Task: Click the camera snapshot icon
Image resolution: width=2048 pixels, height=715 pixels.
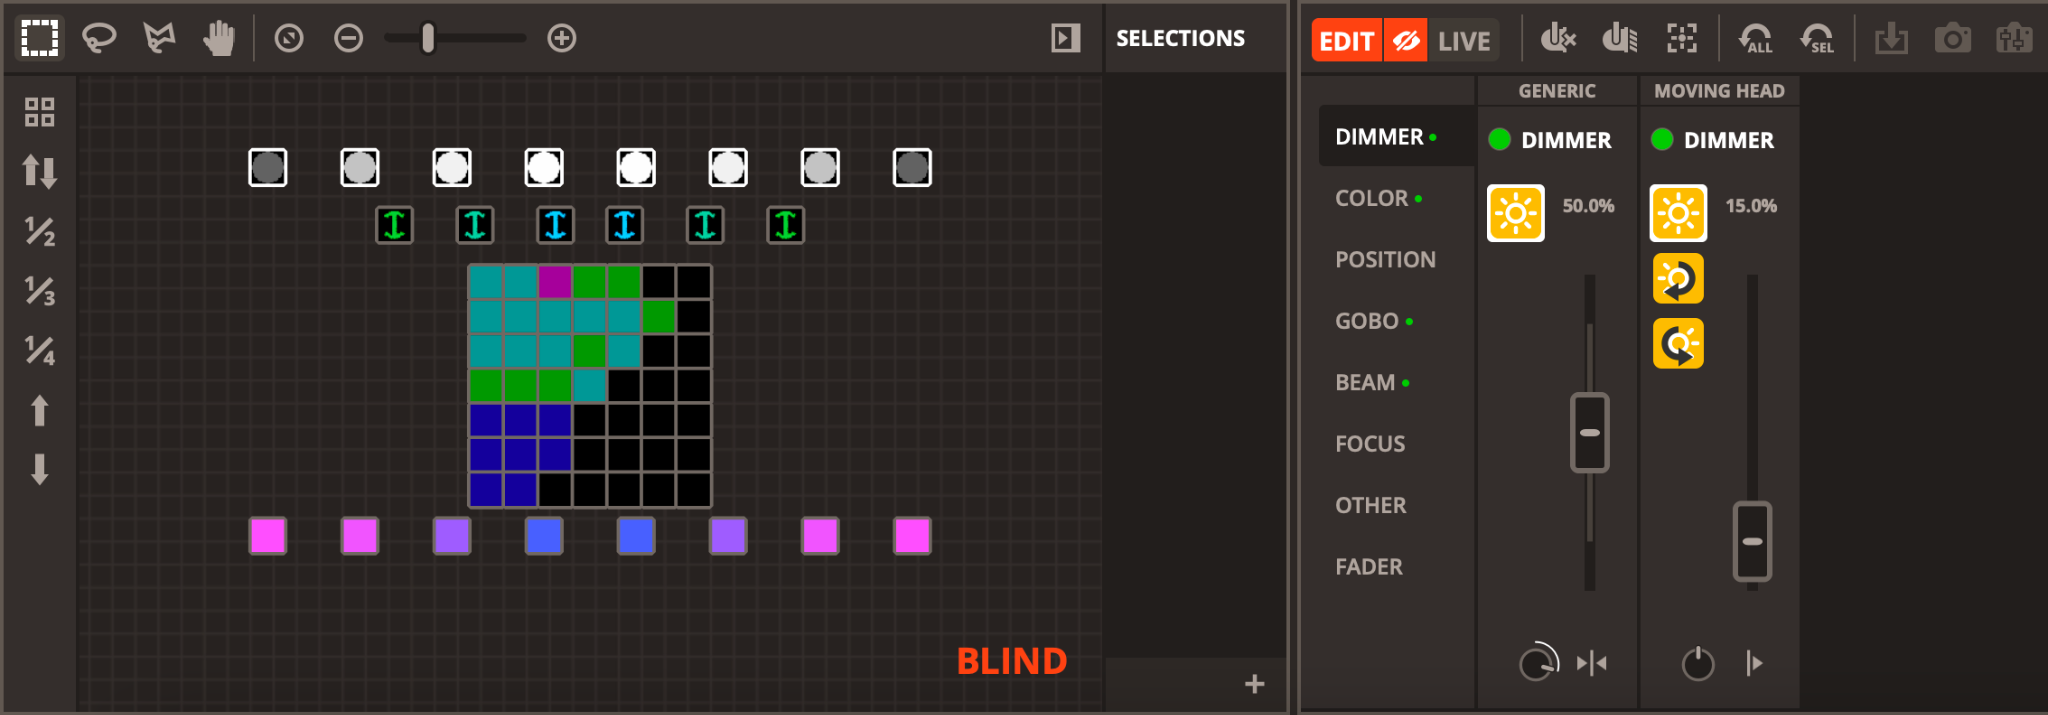Action: pos(1951,39)
